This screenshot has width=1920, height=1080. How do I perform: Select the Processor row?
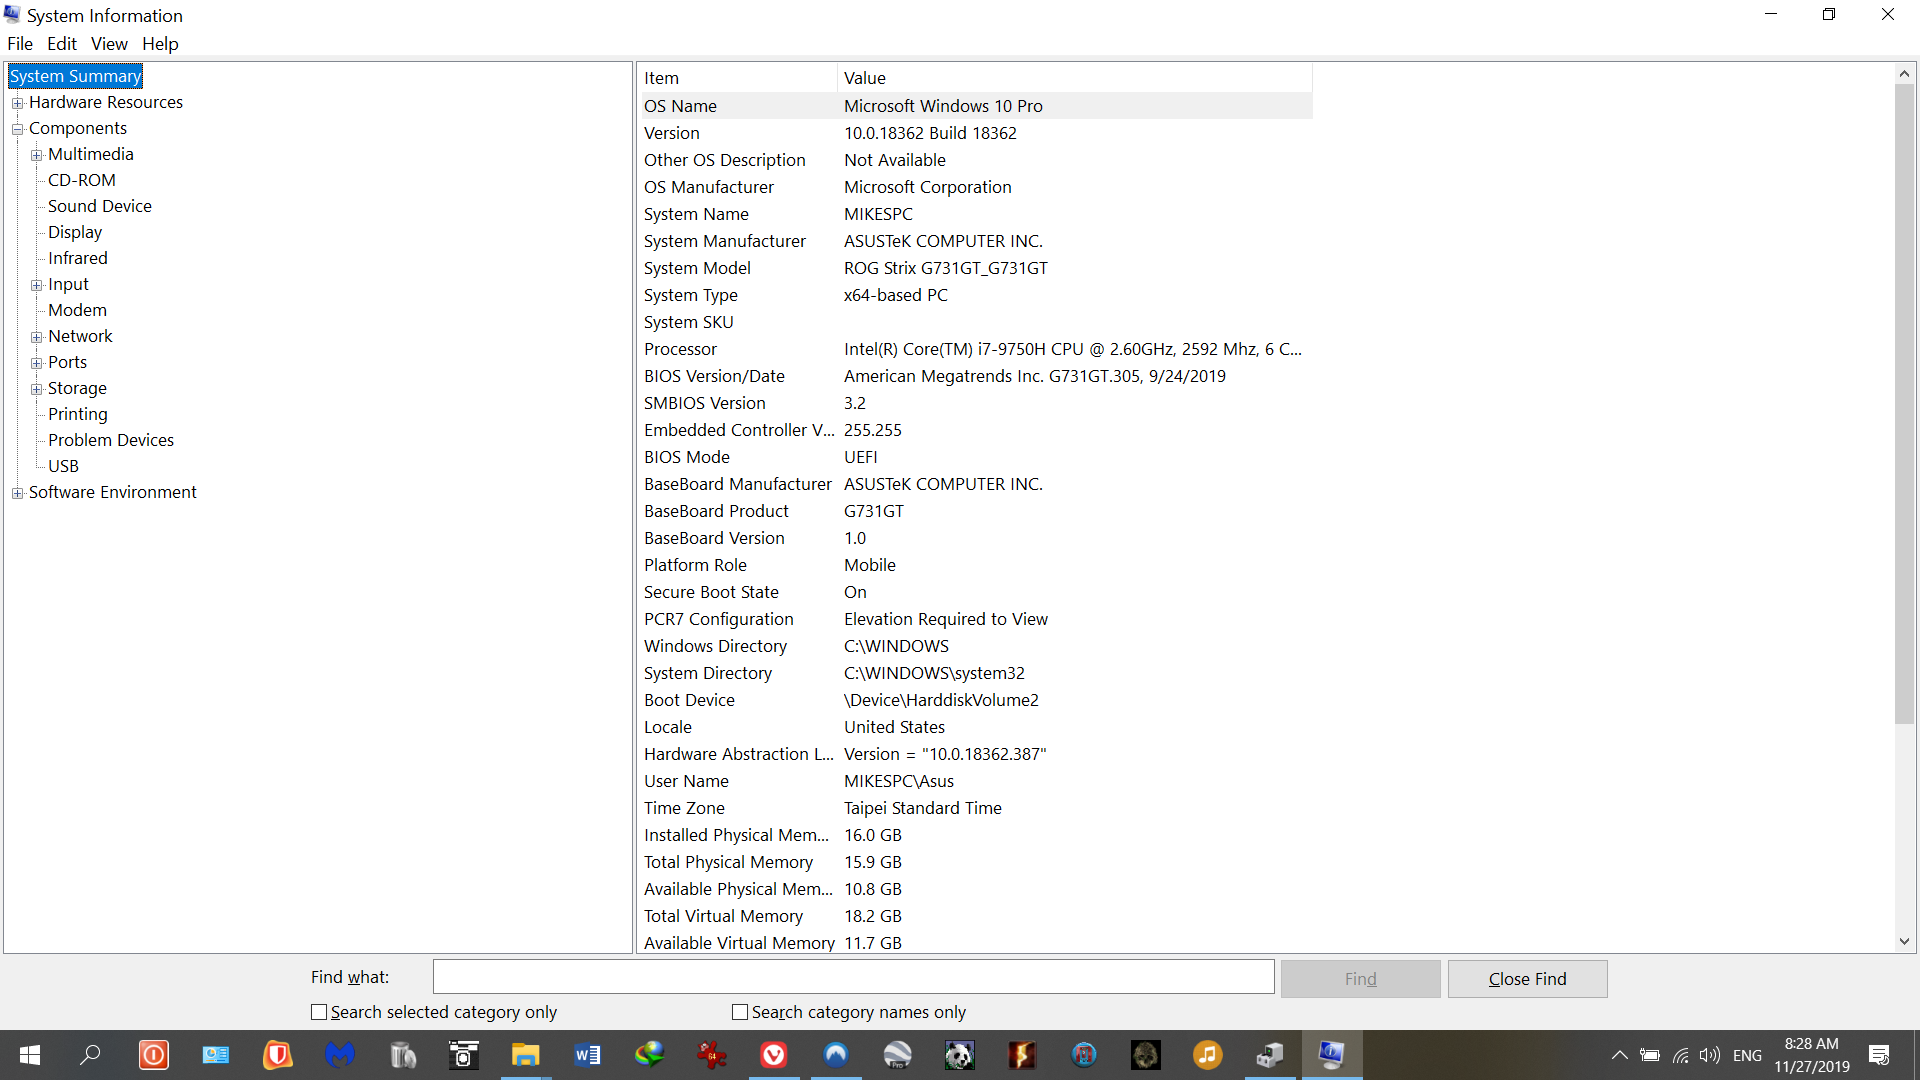[x=976, y=349]
